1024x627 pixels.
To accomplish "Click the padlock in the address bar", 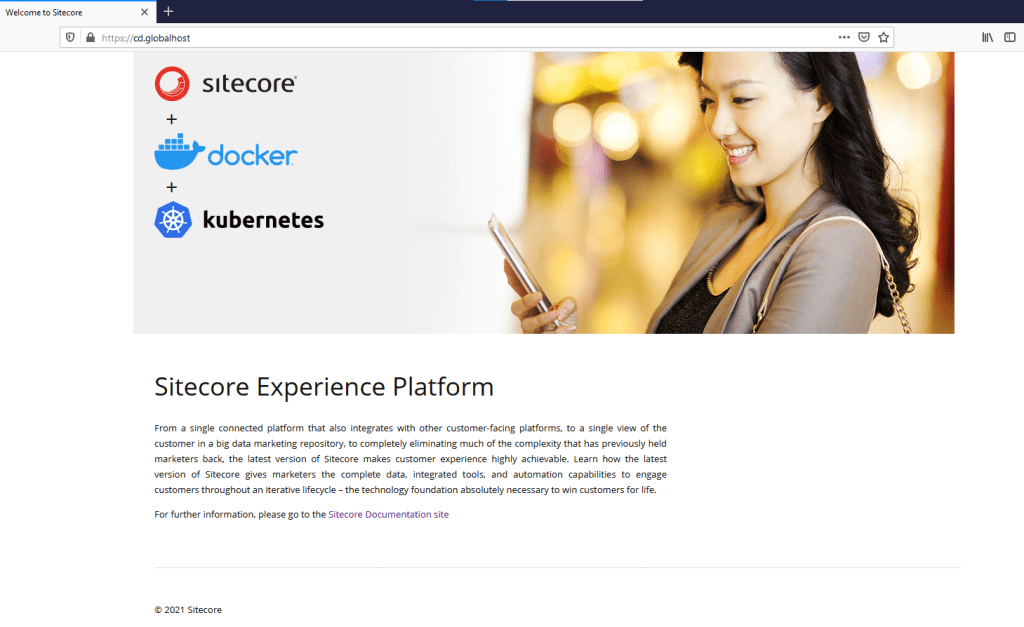I will [90, 36].
